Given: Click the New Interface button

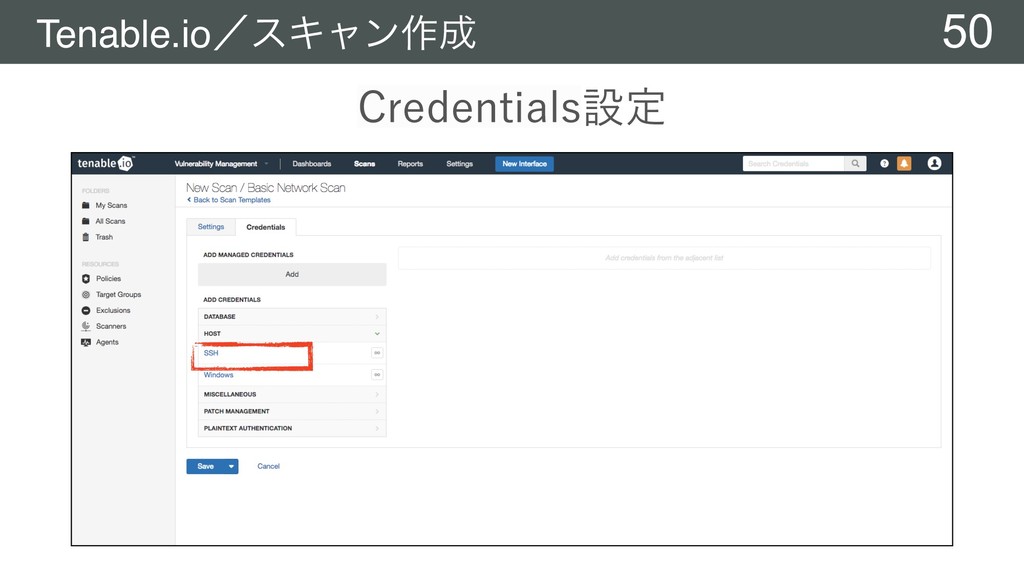Looking at the screenshot, I should pyautogui.click(x=524, y=164).
